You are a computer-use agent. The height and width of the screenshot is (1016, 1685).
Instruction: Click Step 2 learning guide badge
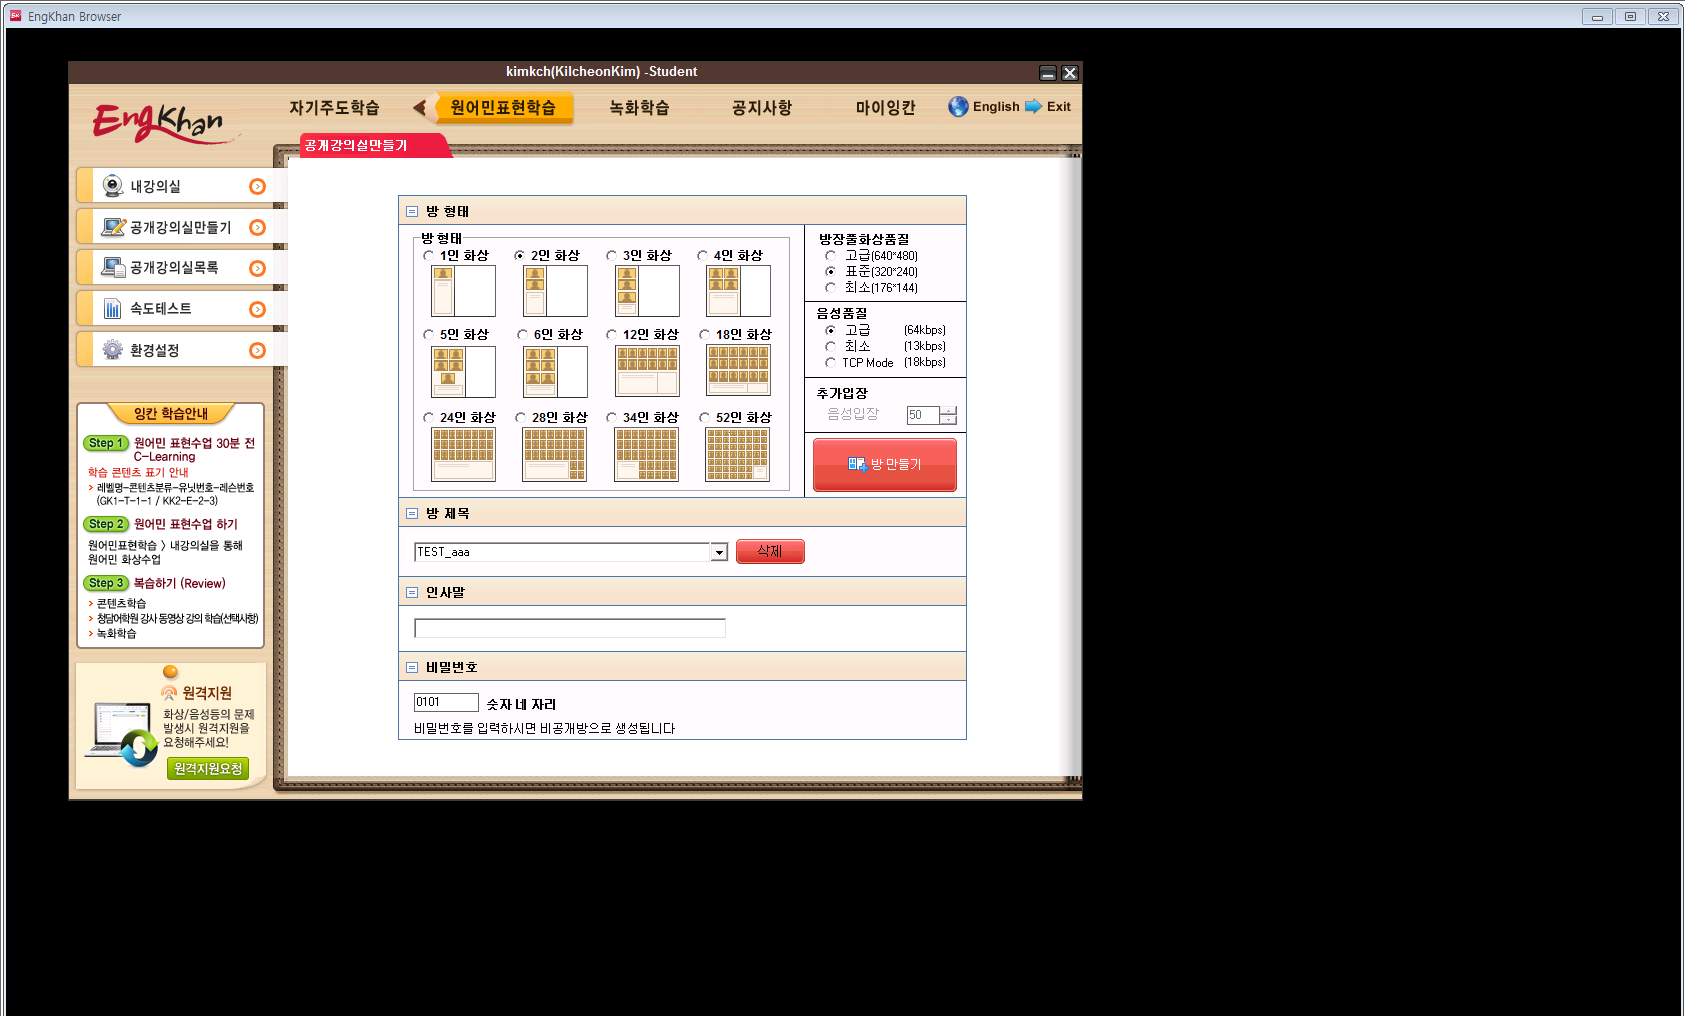[x=105, y=524]
